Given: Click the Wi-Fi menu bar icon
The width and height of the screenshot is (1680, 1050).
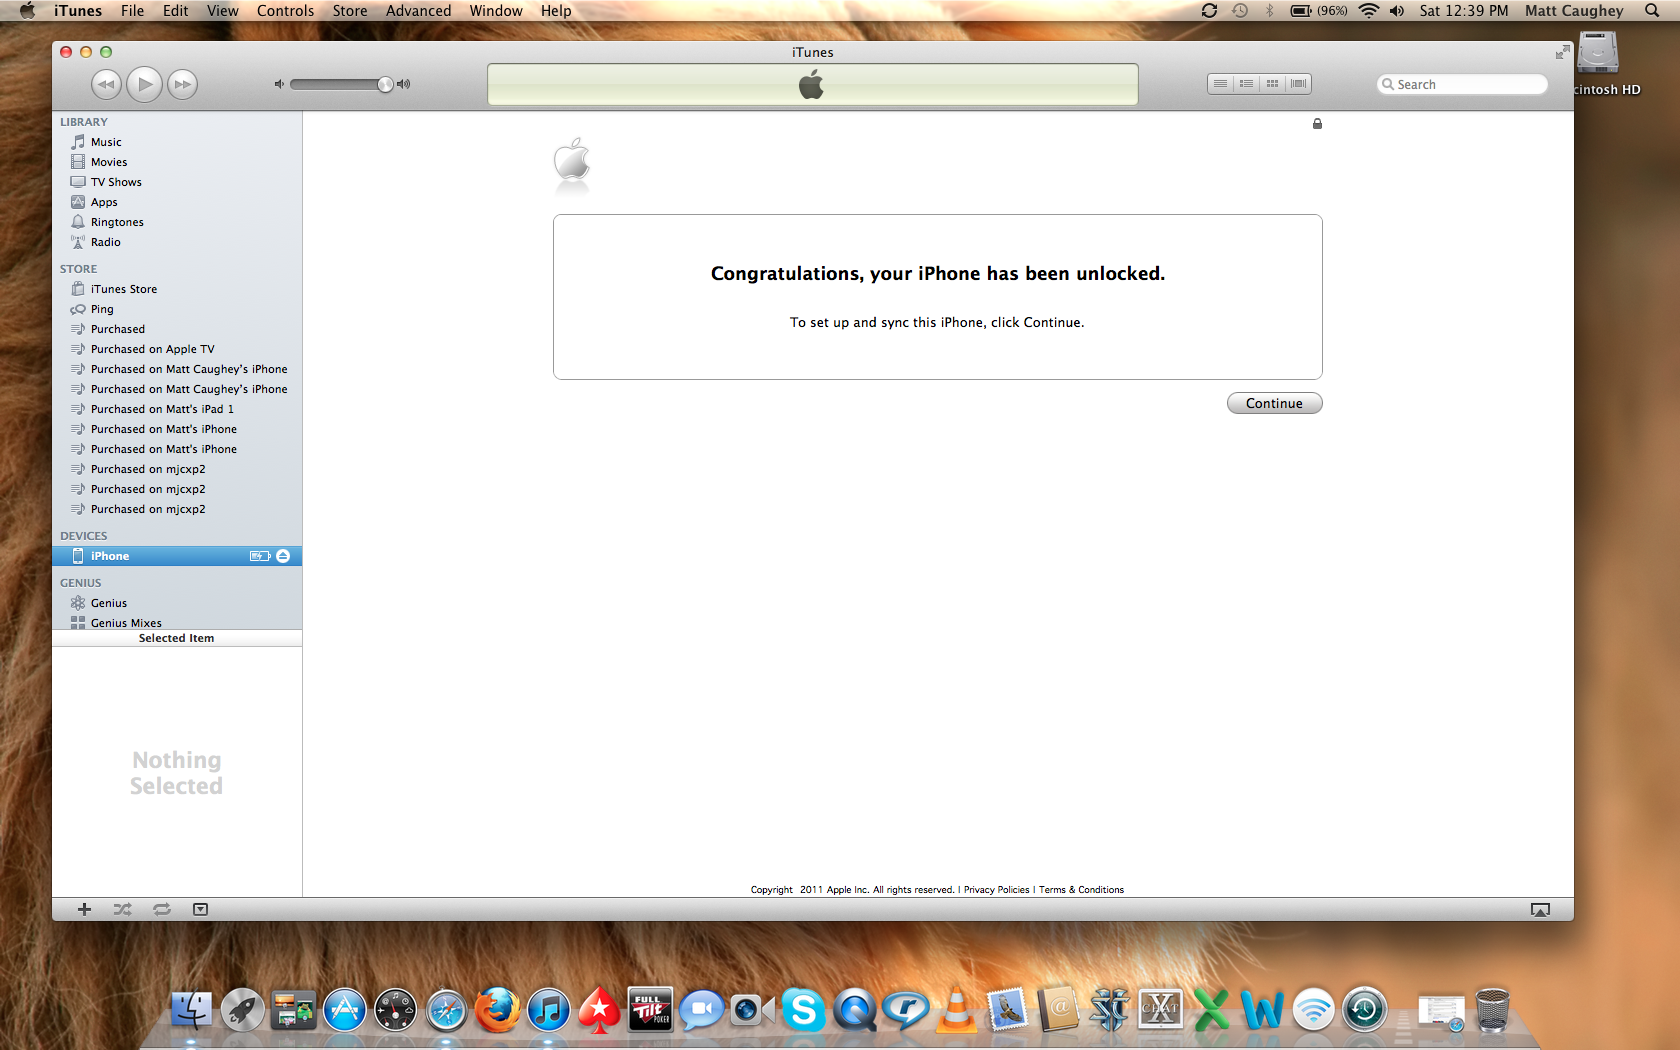Looking at the screenshot, I should coord(1369,11).
